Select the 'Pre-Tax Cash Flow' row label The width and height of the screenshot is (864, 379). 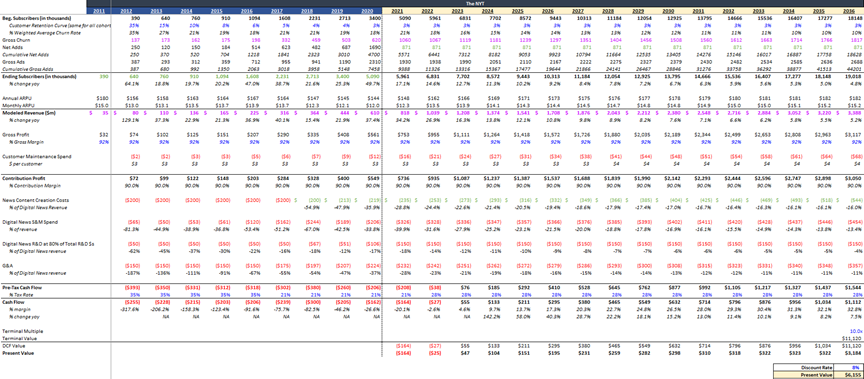pyautogui.click(x=18, y=288)
